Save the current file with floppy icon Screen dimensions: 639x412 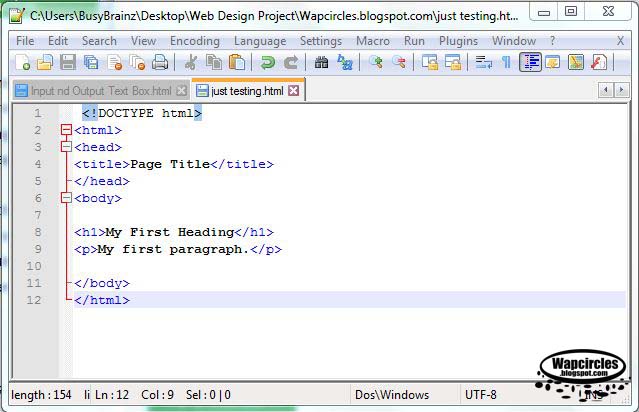[x=68, y=63]
